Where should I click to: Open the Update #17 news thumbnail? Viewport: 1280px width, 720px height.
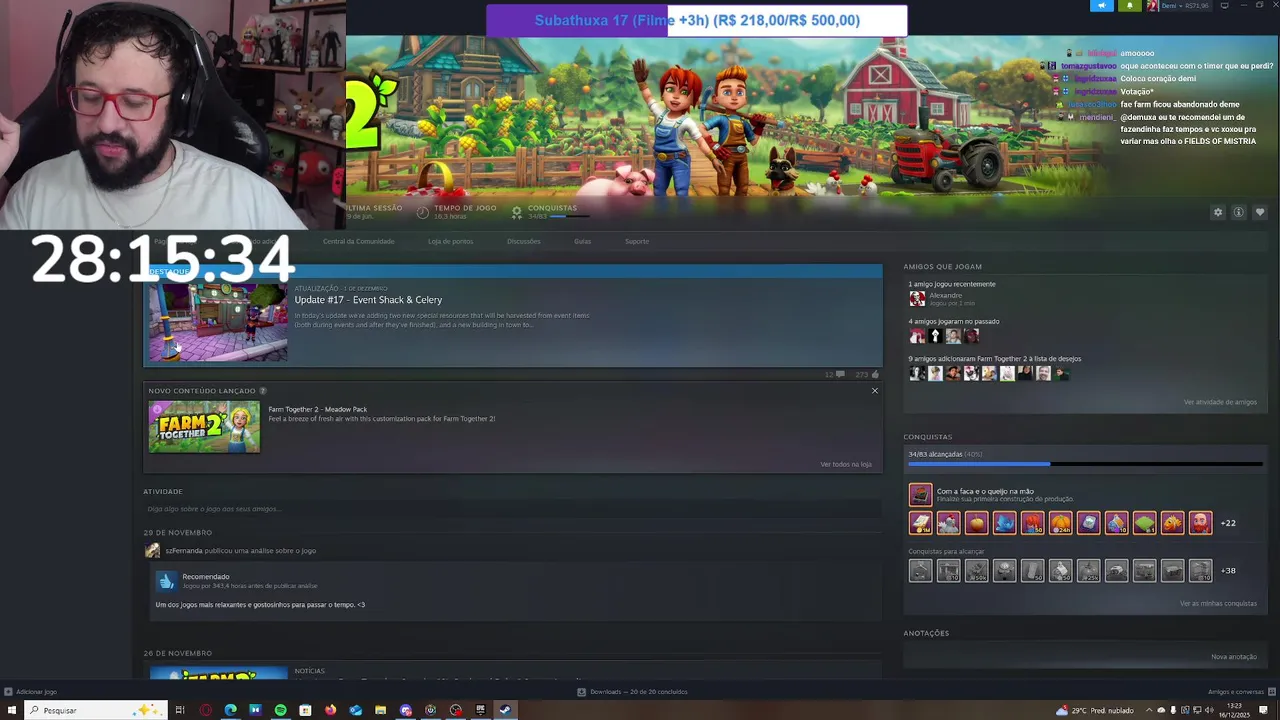218,322
